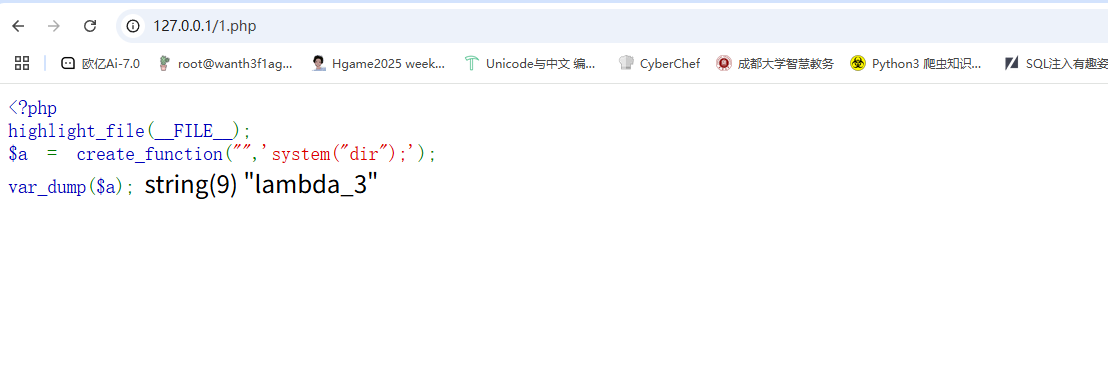Go back to the previous page

click(18, 26)
